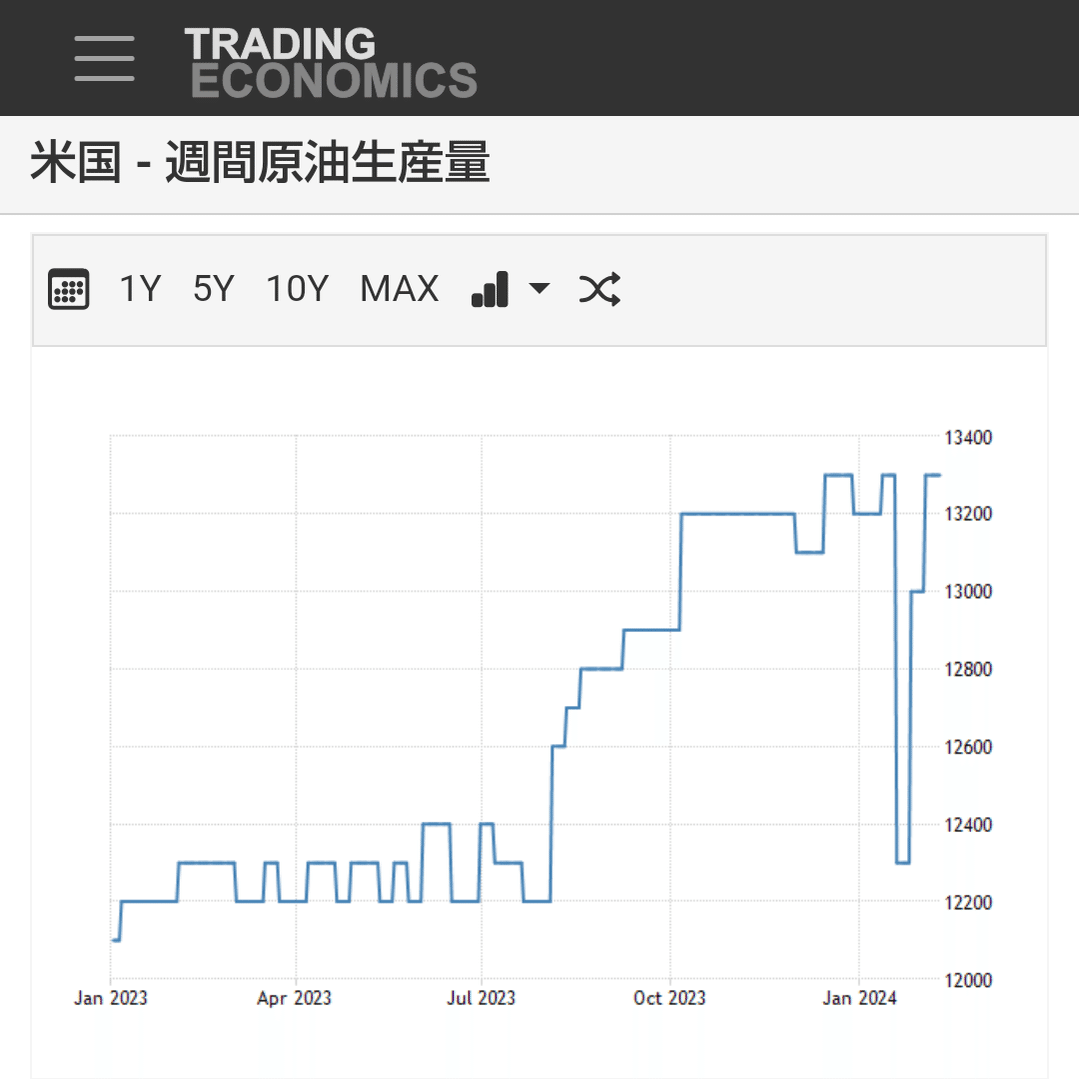Viewport: 1079px width, 1079px height.
Task: Select the 1Y time range
Action: coord(140,289)
